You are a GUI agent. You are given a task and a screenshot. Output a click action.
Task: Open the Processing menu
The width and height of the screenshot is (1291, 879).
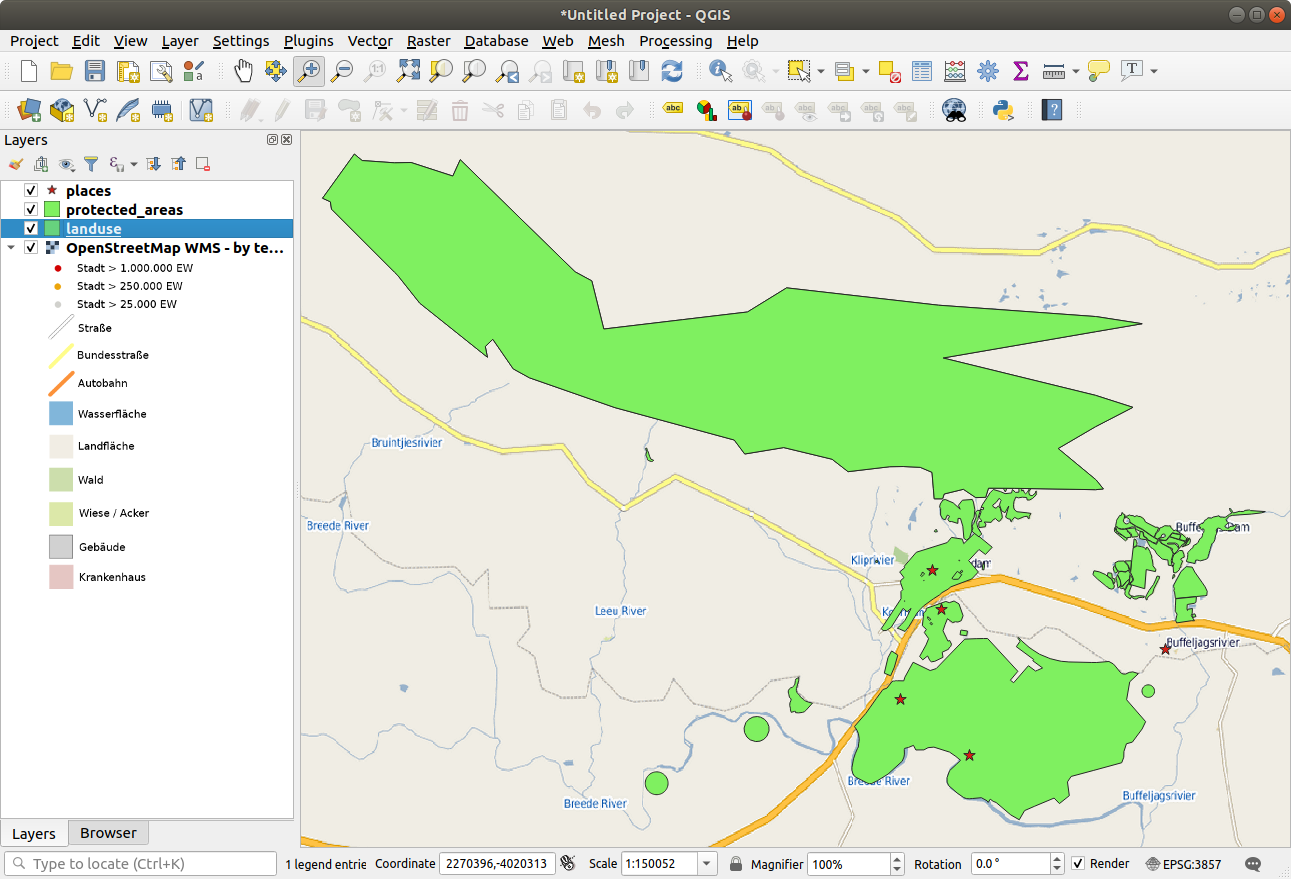coord(675,41)
